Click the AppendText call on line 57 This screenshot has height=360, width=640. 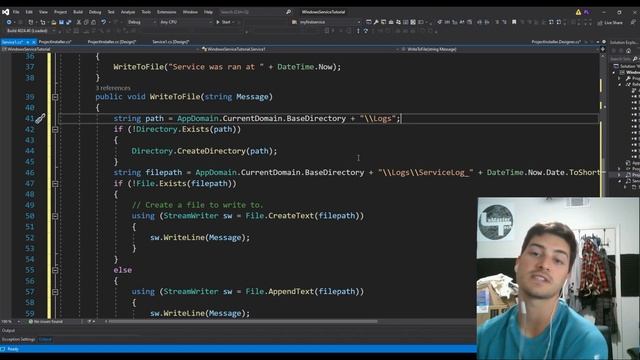point(291,292)
